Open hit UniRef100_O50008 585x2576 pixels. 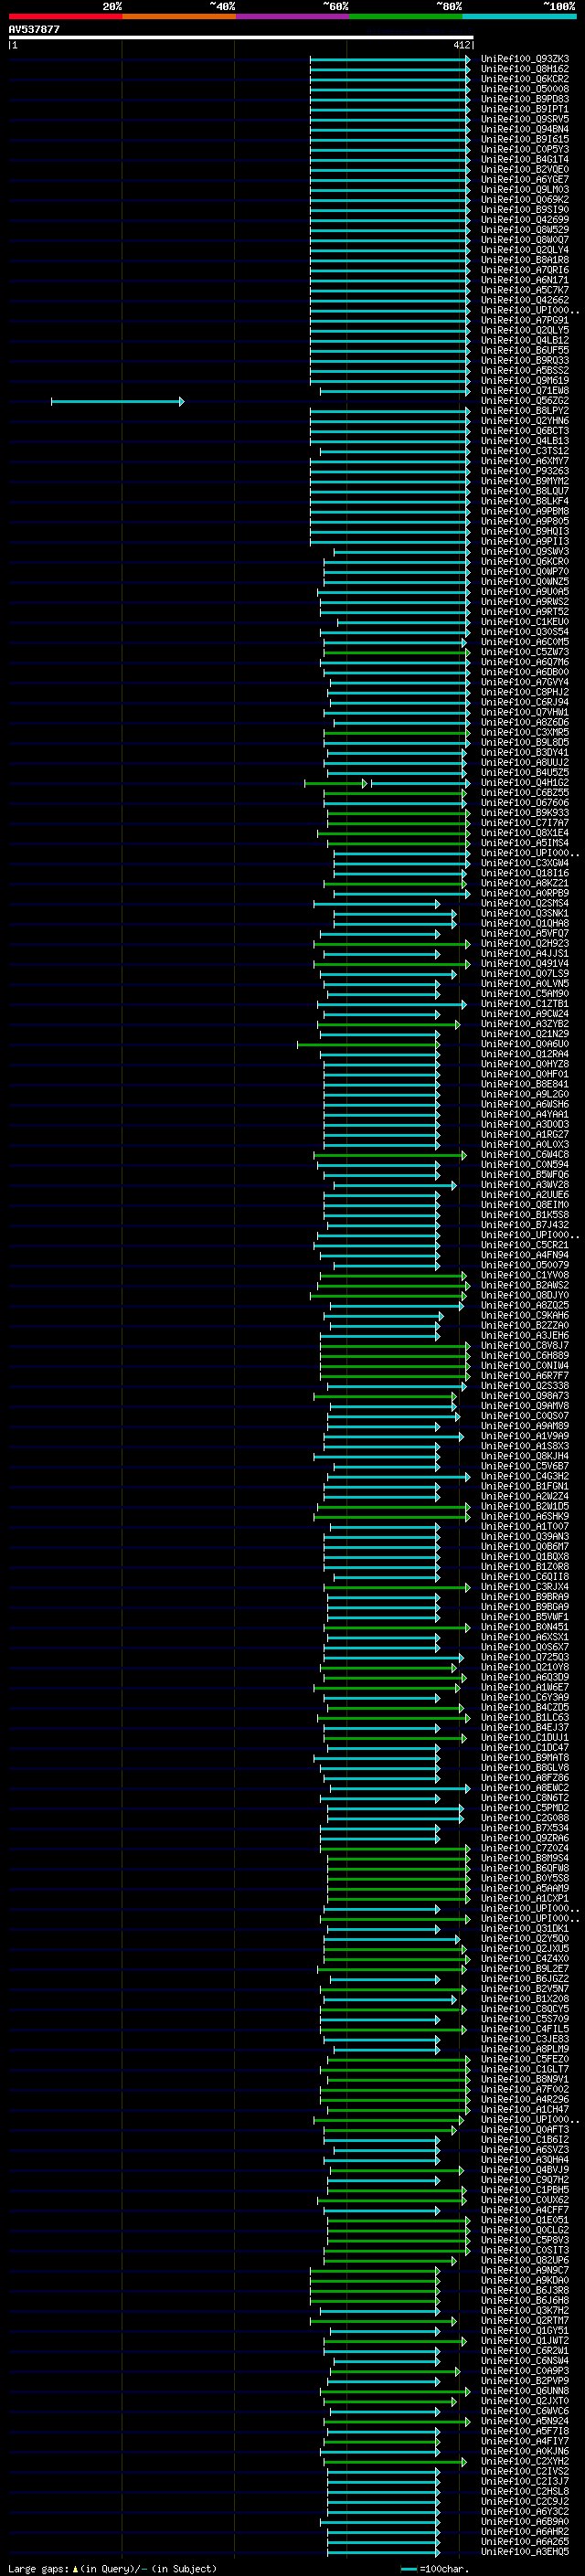coord(525,89)
